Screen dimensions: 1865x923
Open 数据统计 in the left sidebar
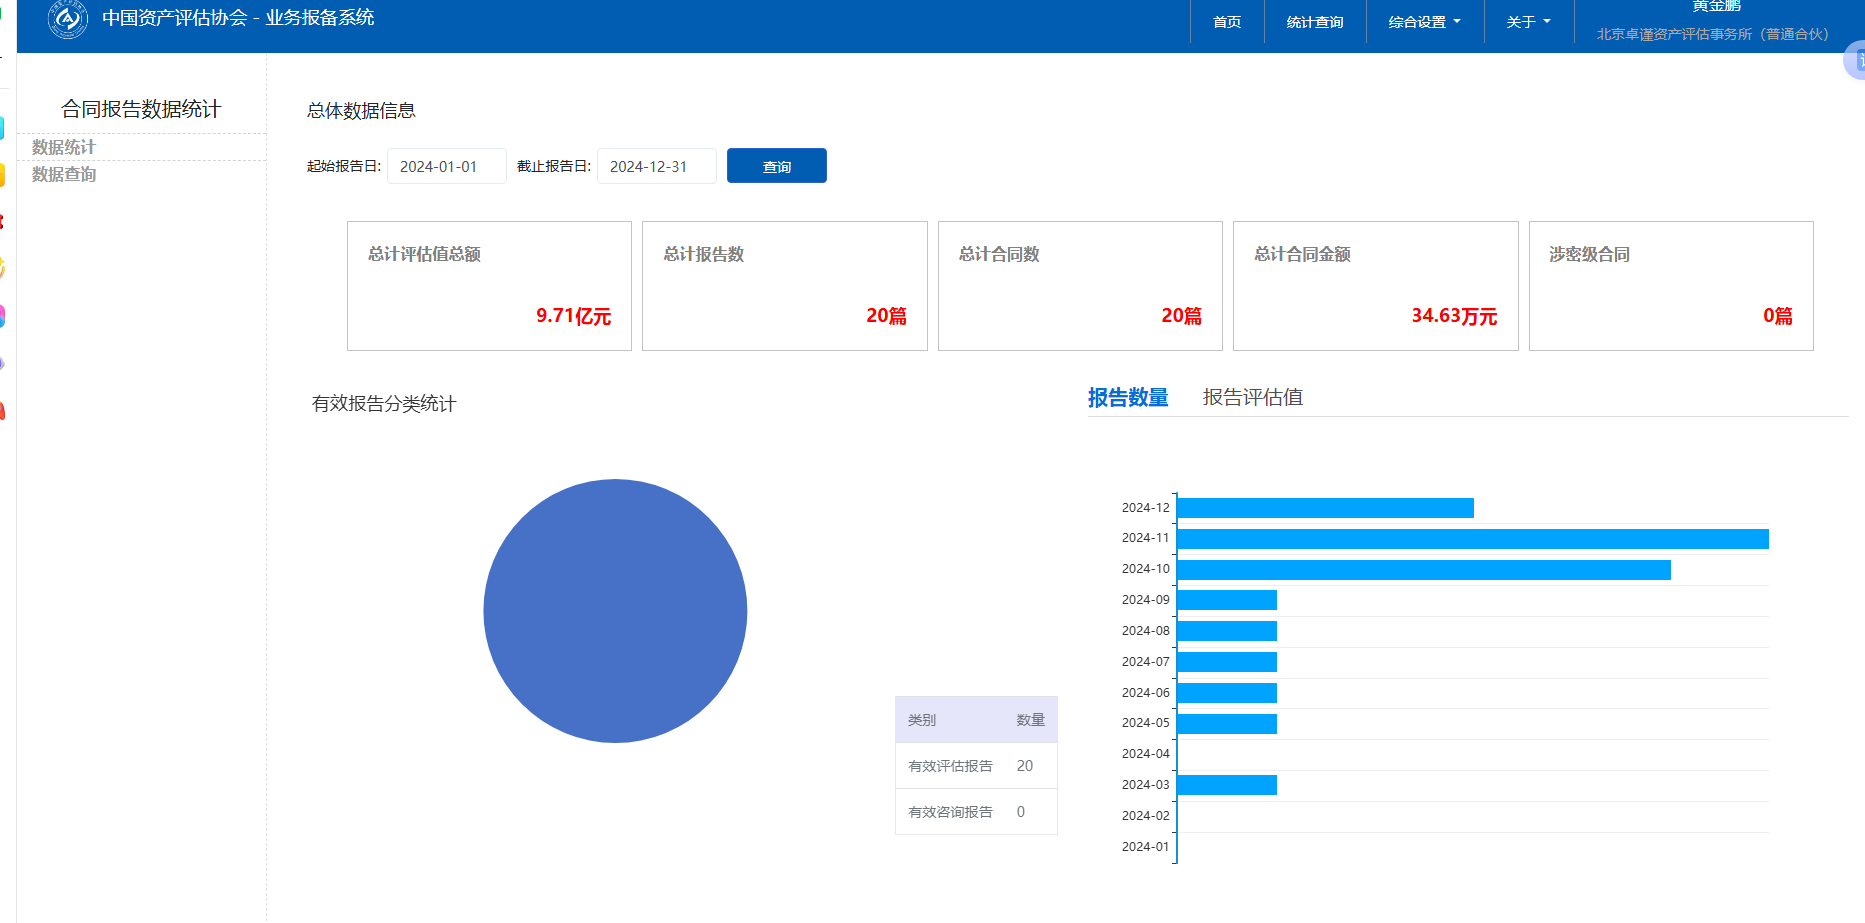pyautogui.click(x=64, y=148)
